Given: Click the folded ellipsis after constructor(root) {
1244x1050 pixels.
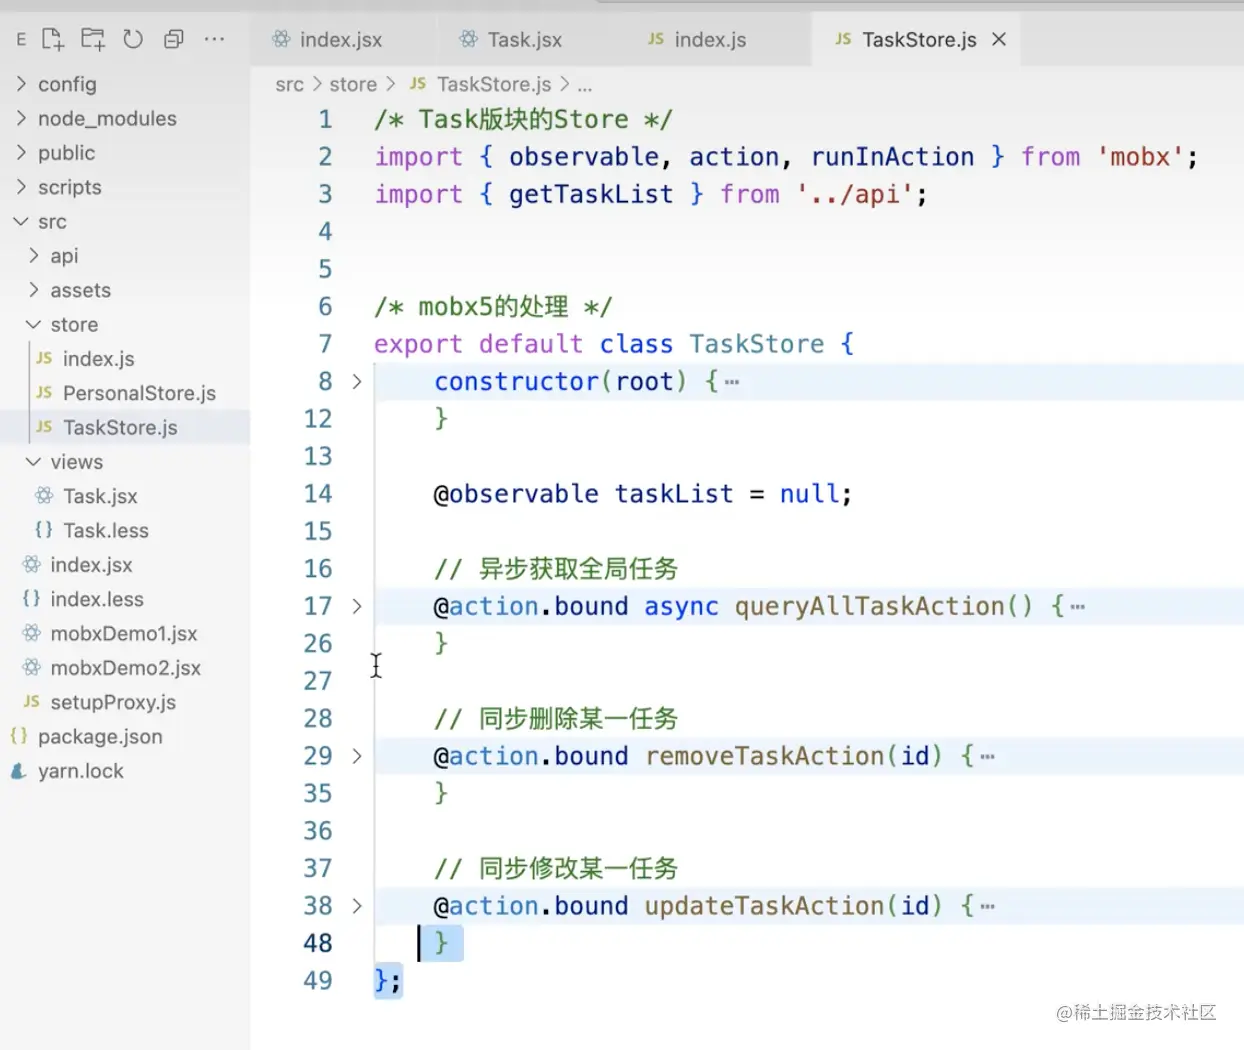Looking at the screenshot, I should point(732,382).
